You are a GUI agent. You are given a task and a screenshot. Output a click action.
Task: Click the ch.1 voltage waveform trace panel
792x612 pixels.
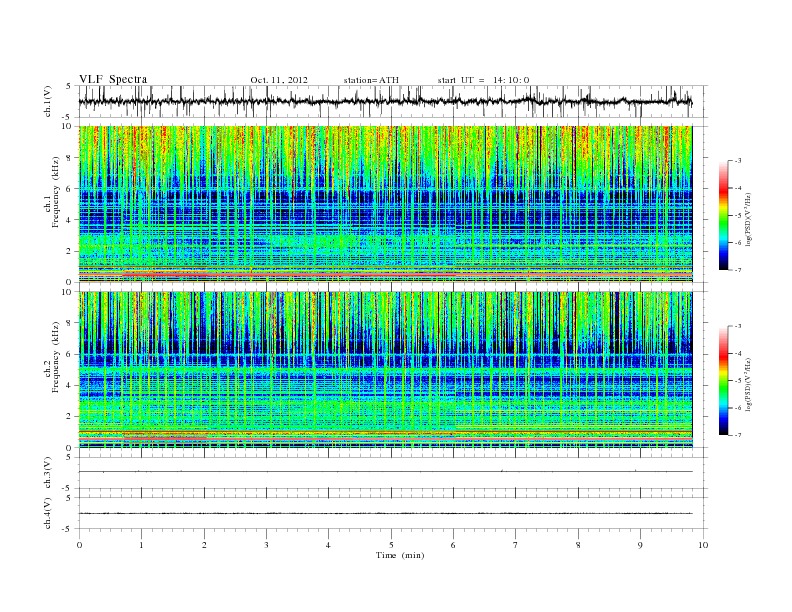(x=392, y=101)
